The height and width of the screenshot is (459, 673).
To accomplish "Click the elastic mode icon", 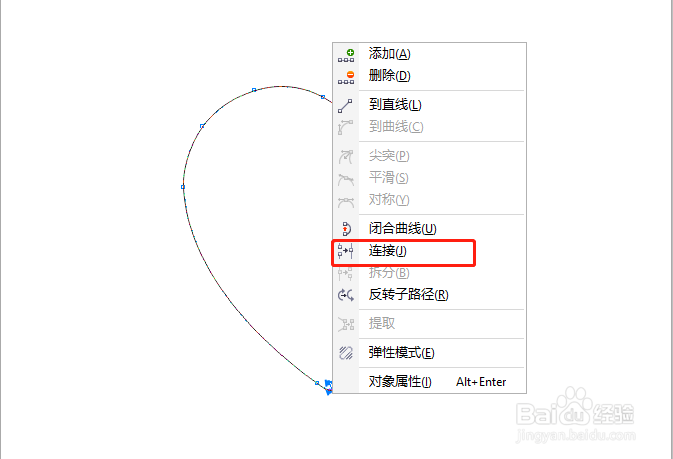I will click(x=346, y=353).
